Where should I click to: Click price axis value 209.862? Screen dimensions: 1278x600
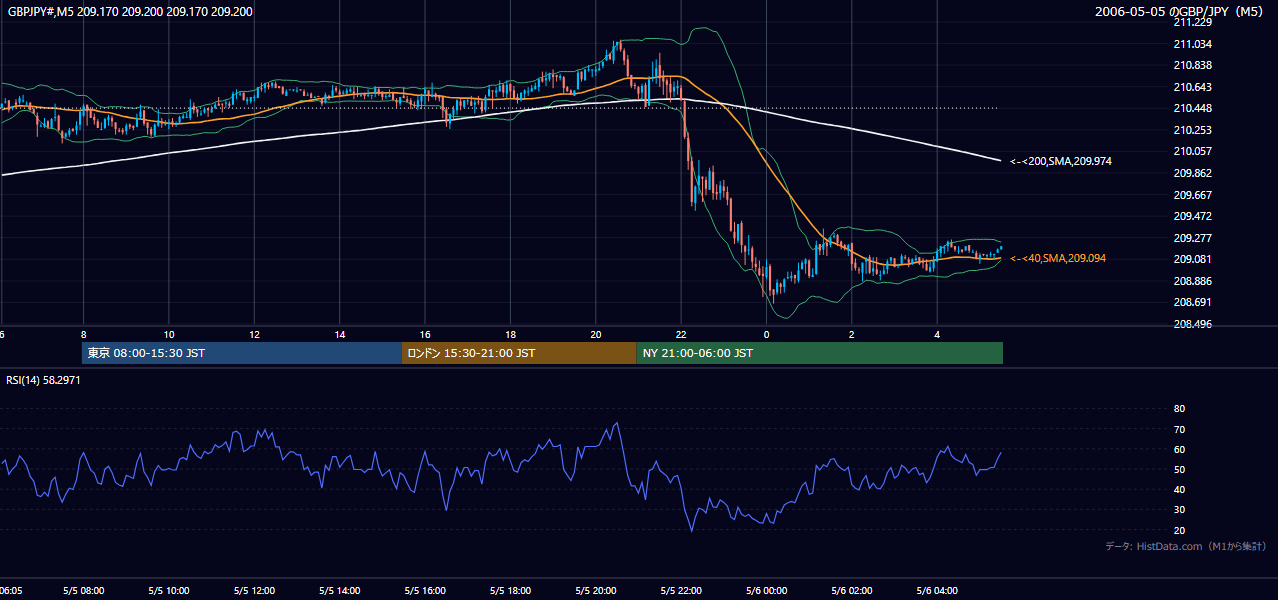(x=1191, y=173)
